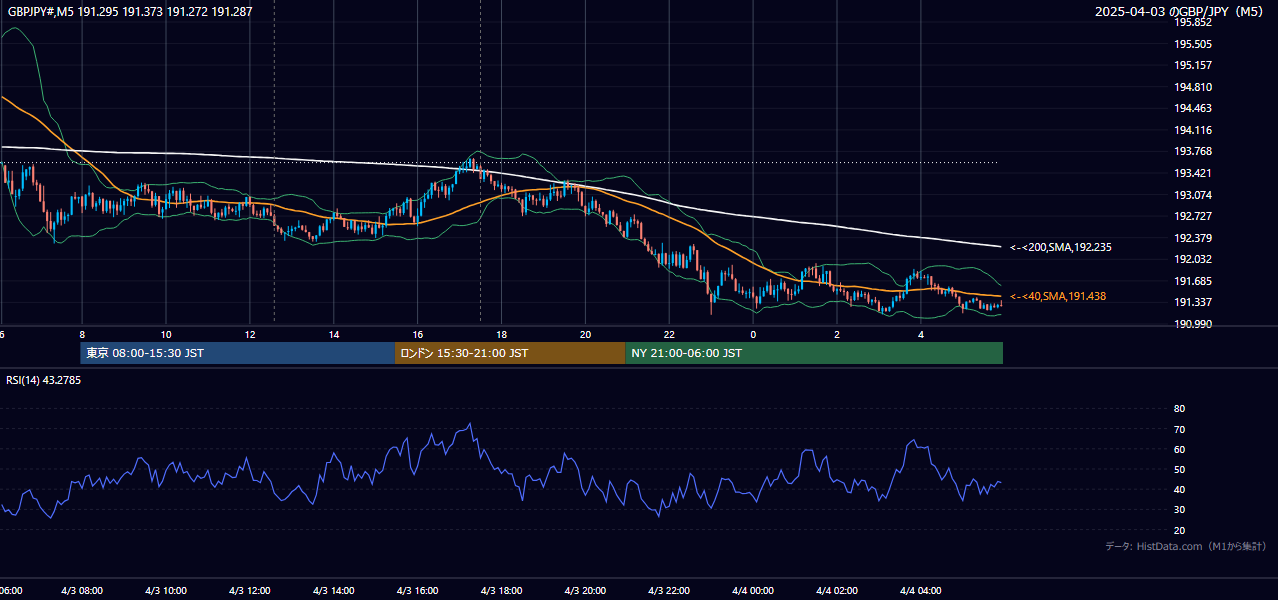Click hour tick 22 under the price chart
This screenshot has width=1278, height=600.
tap(669, 334)
